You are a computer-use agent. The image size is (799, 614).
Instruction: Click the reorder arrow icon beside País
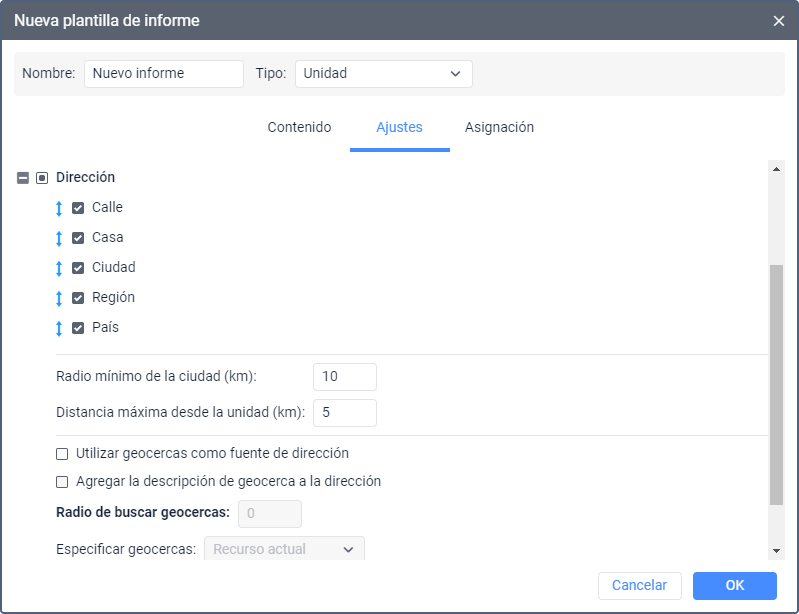click(59, 328)
